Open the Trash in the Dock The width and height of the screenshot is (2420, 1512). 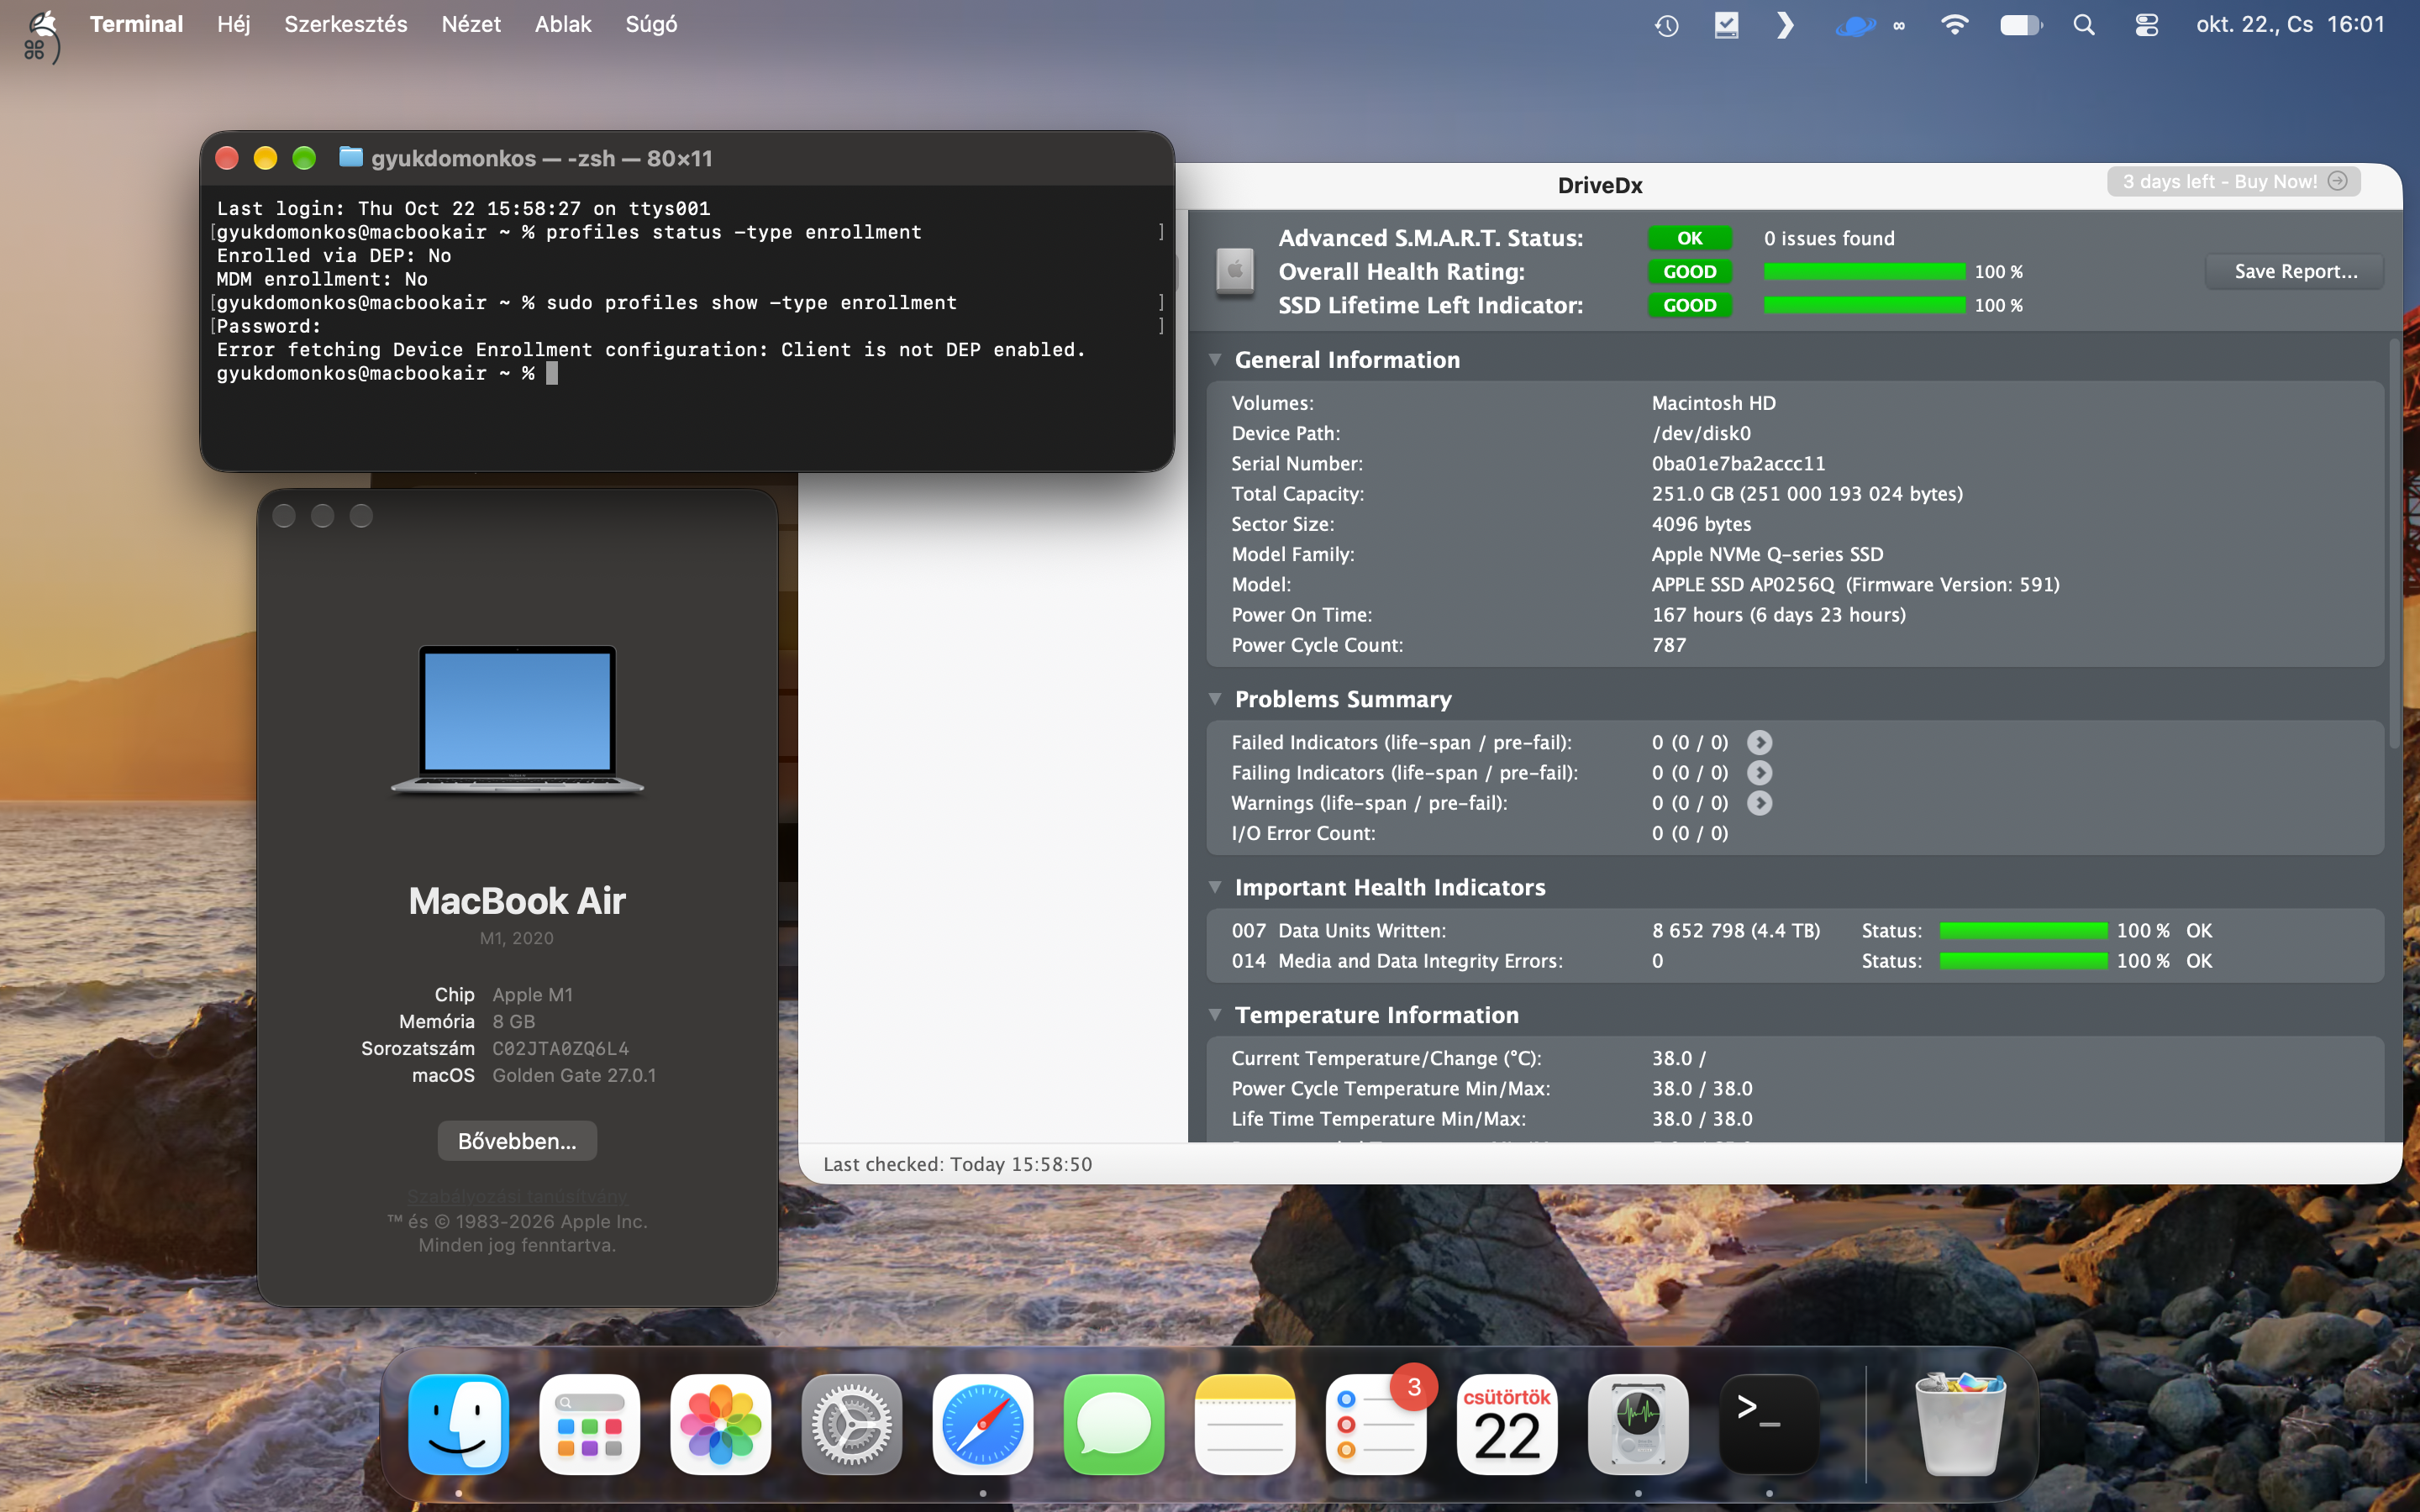[1960, 1424]
